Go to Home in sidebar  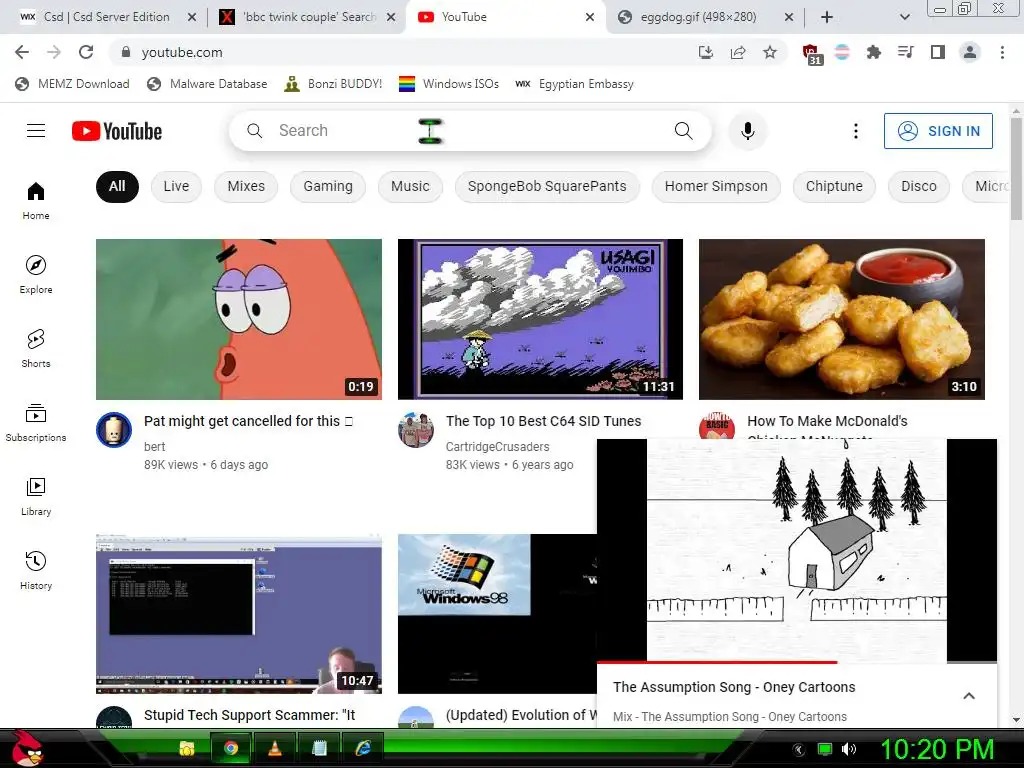36,201
